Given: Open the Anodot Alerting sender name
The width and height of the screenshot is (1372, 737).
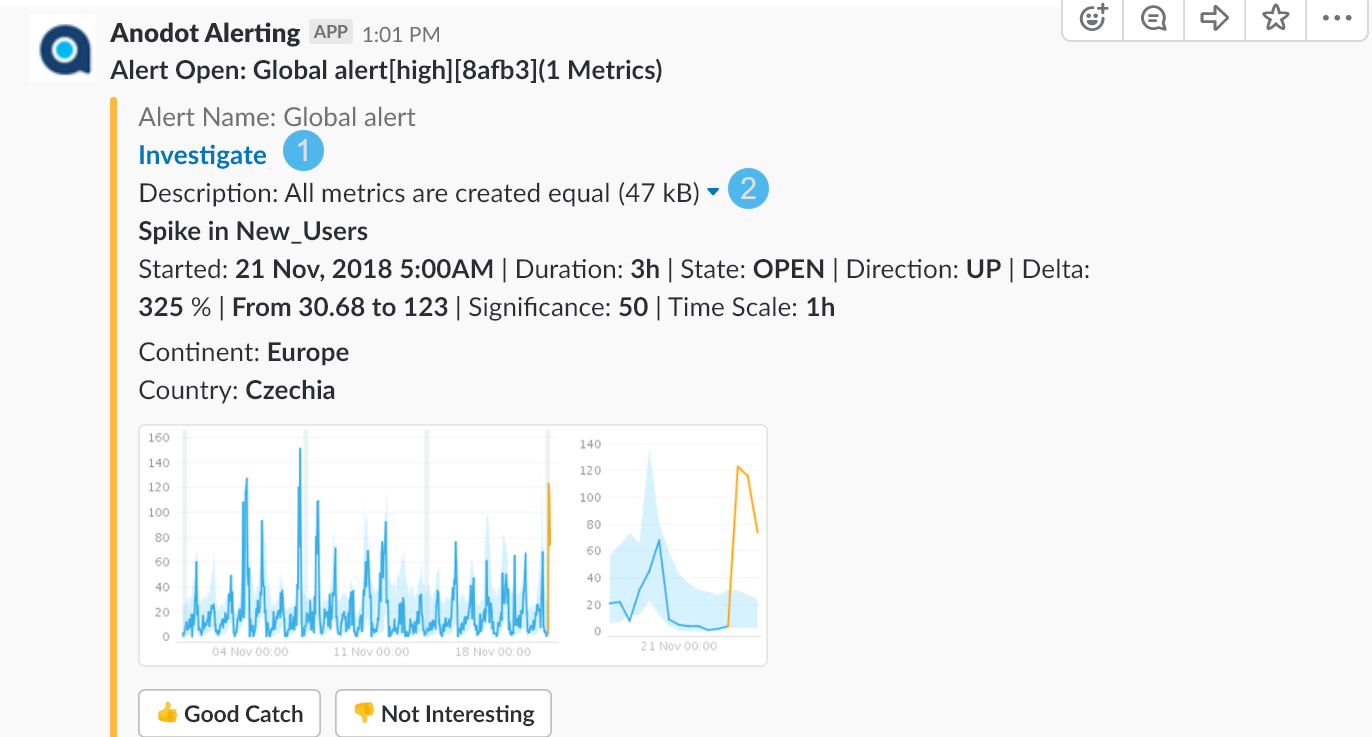Looking at the screenshot, I should (205, 33).
